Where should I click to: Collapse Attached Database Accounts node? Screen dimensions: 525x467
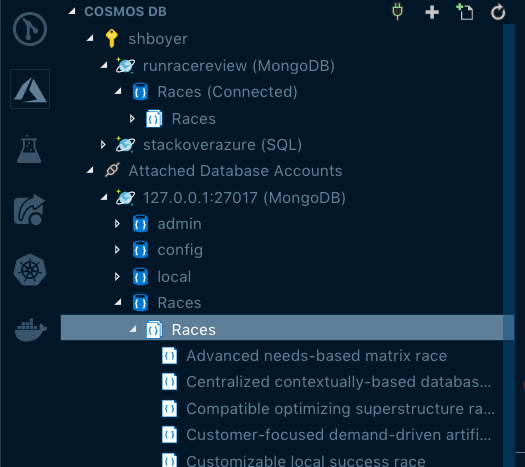90,171
